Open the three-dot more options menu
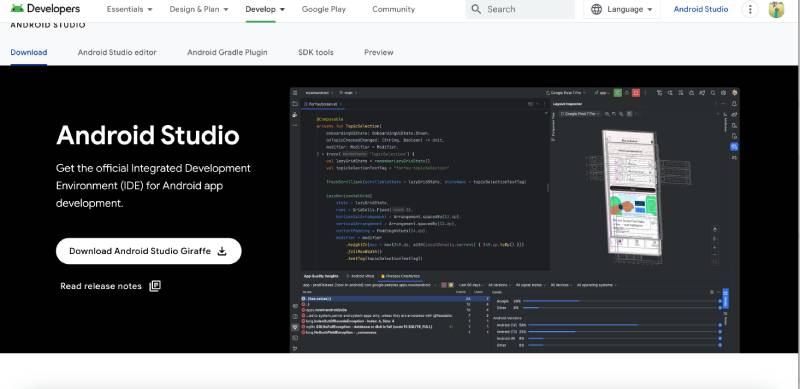This screenshot has height=389, width=800. coord(749,9)
